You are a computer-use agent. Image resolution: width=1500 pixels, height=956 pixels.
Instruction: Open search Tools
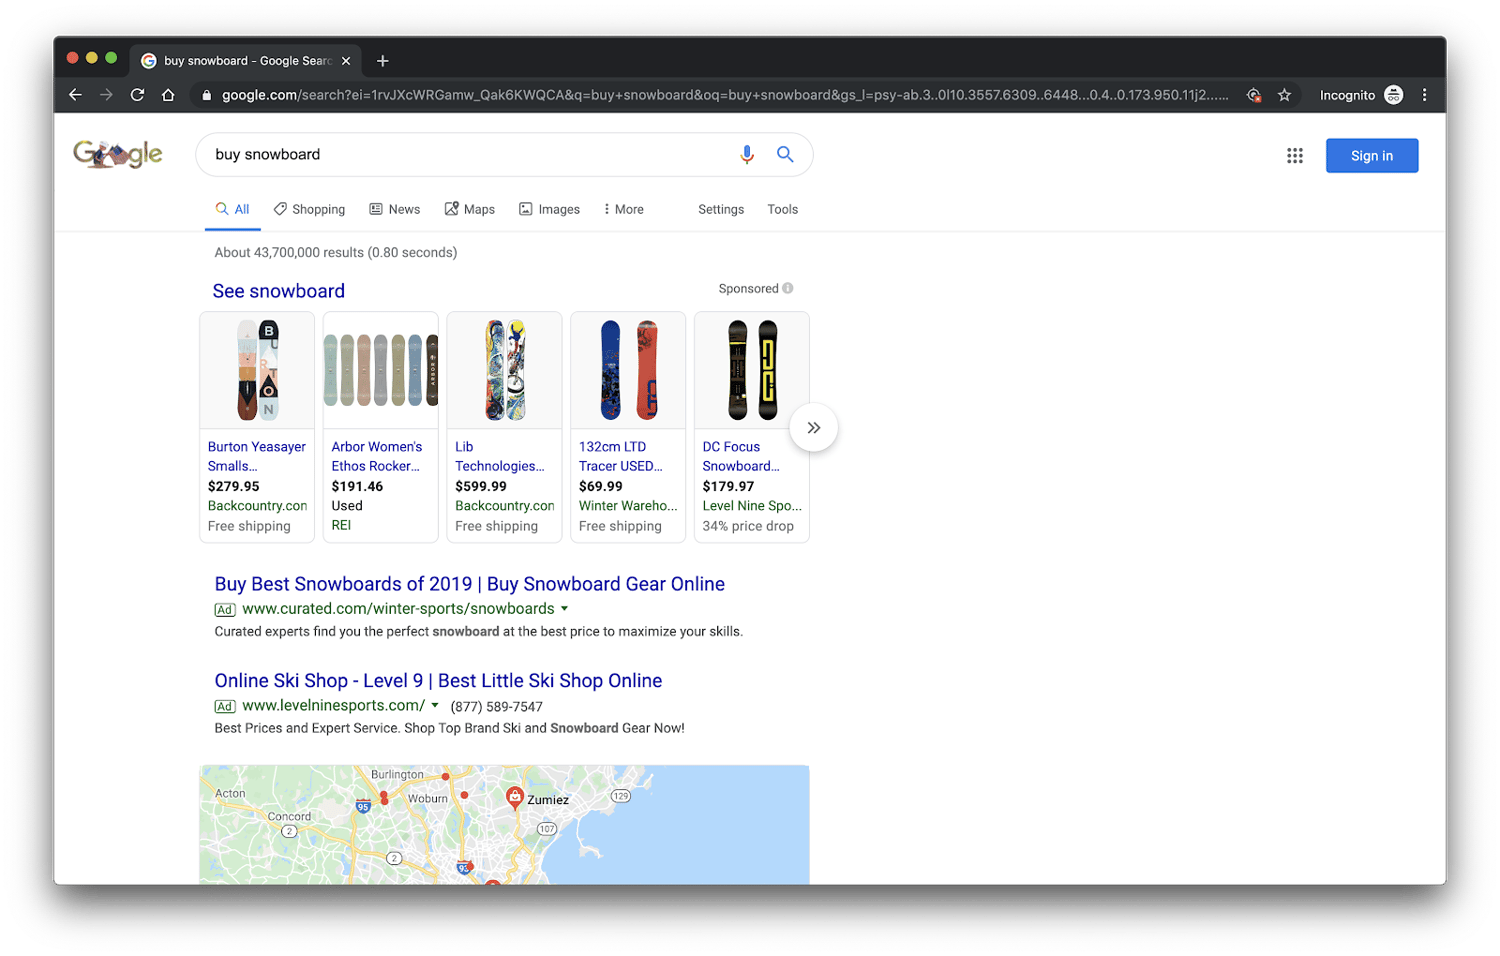click(782, 209)
